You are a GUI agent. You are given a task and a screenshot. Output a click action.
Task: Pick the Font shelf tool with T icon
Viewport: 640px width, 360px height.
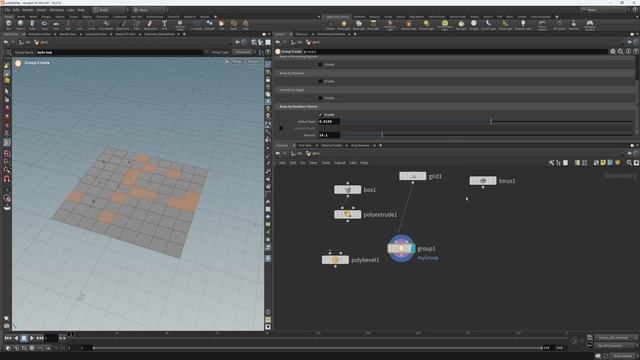click(164, 24)
